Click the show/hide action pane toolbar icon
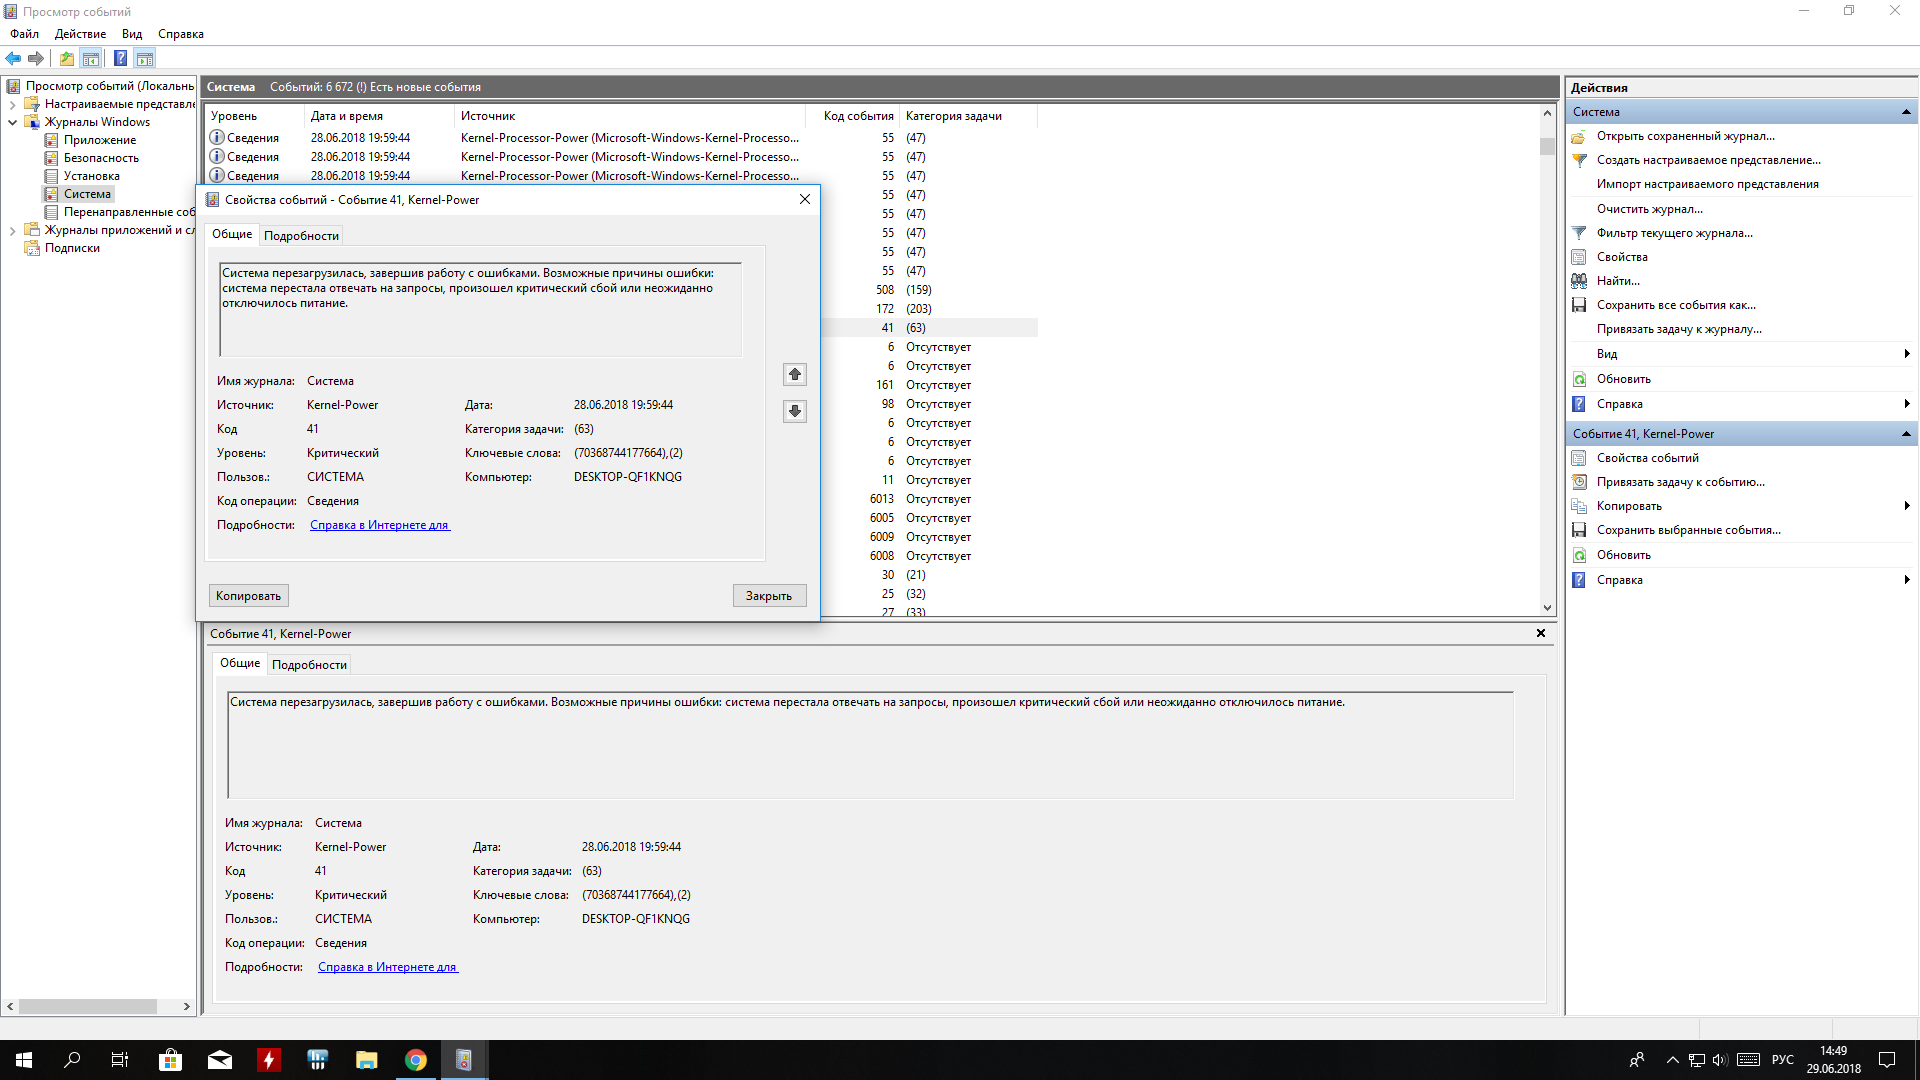 pyautogui.click(x=145, y=58)
